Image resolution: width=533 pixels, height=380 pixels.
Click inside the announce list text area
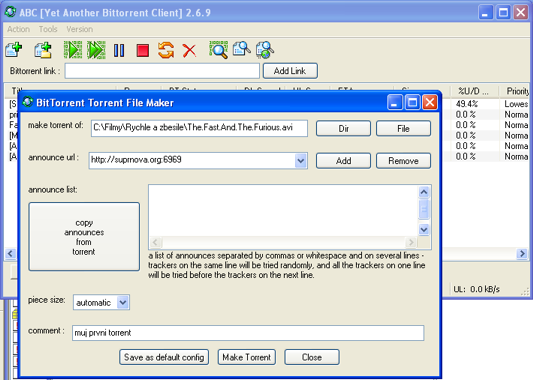point(283,210)
